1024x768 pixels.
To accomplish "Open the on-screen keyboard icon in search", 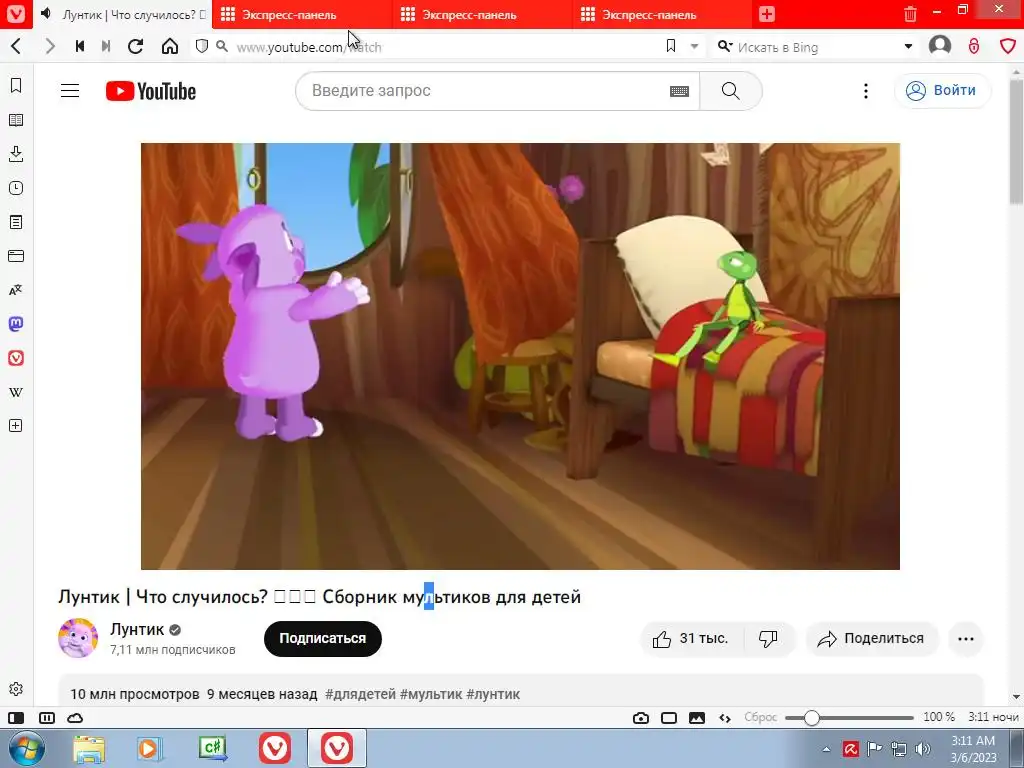I will [679, 91].
